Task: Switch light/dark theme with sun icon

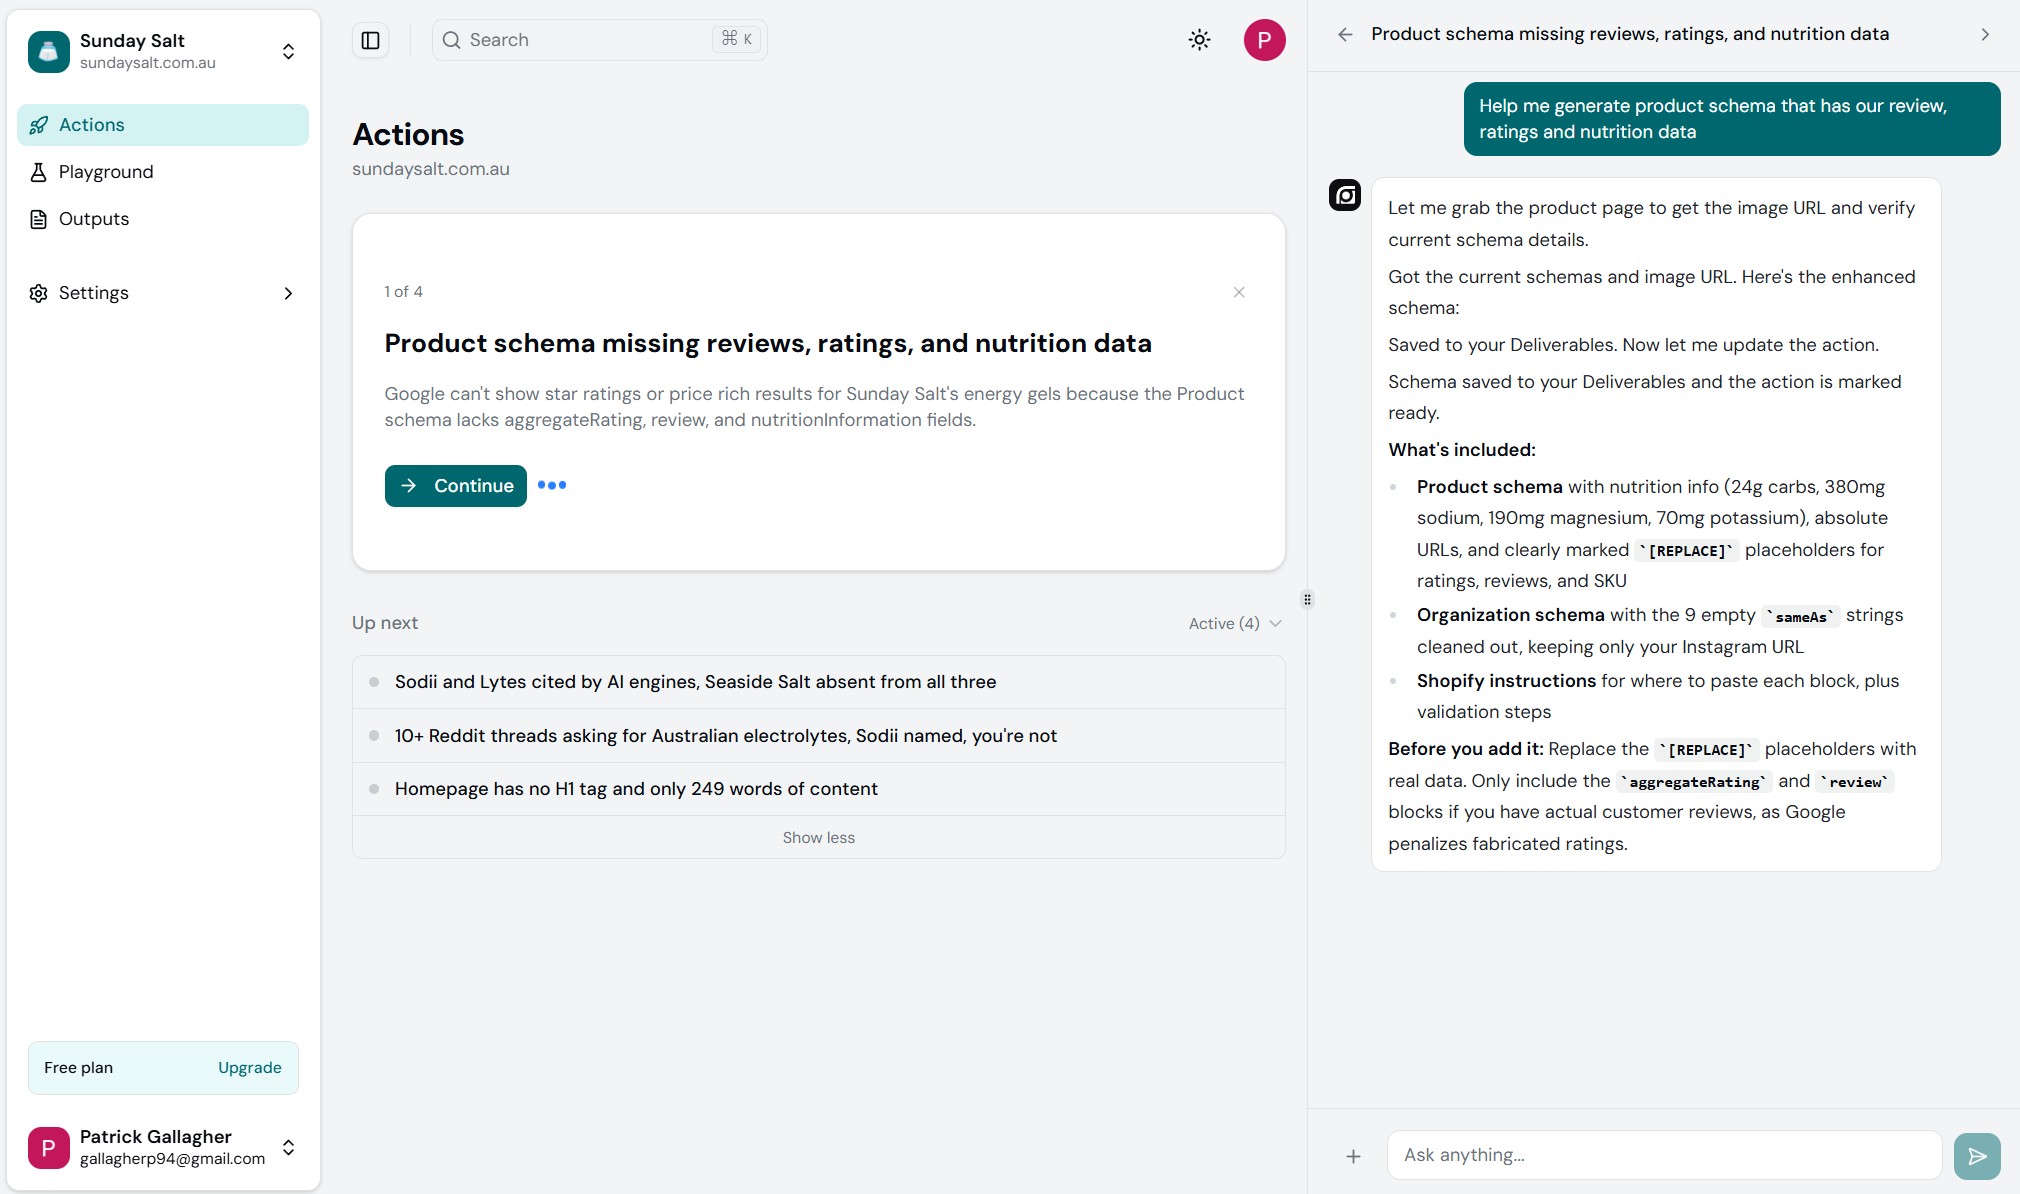Action: (1199, 40)
